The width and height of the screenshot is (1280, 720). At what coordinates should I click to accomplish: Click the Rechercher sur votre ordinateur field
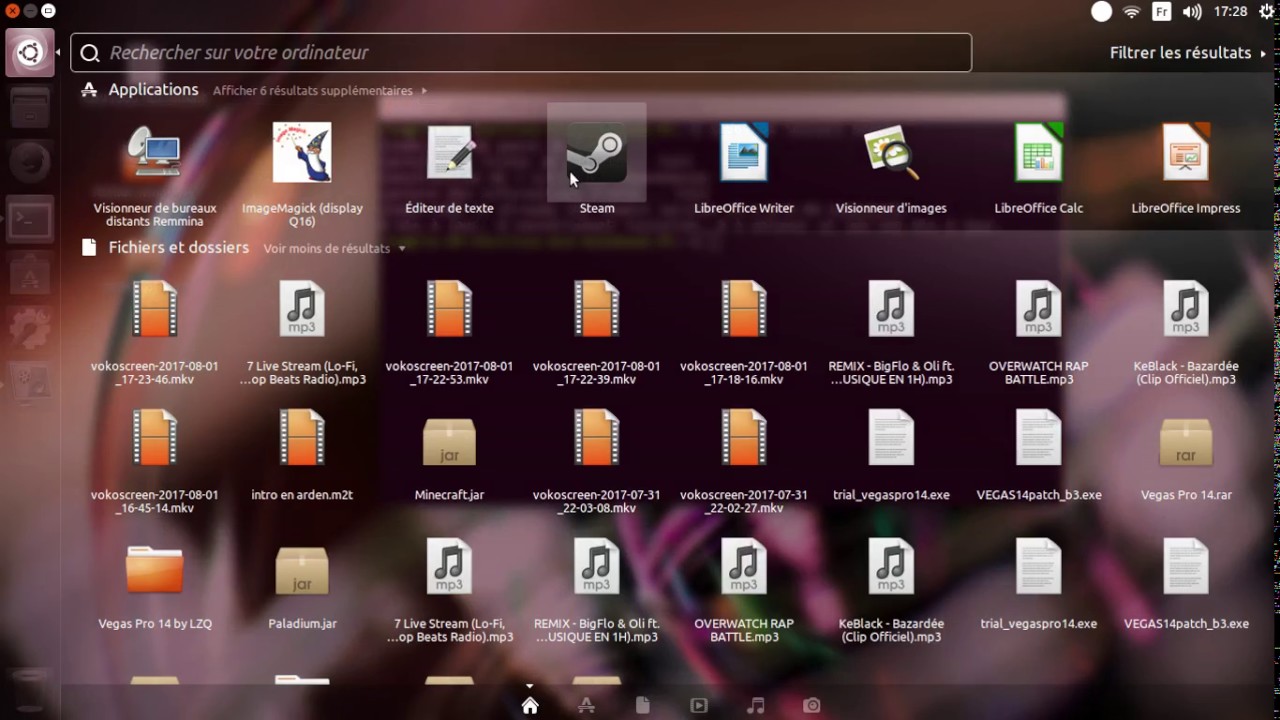[521, 53]
